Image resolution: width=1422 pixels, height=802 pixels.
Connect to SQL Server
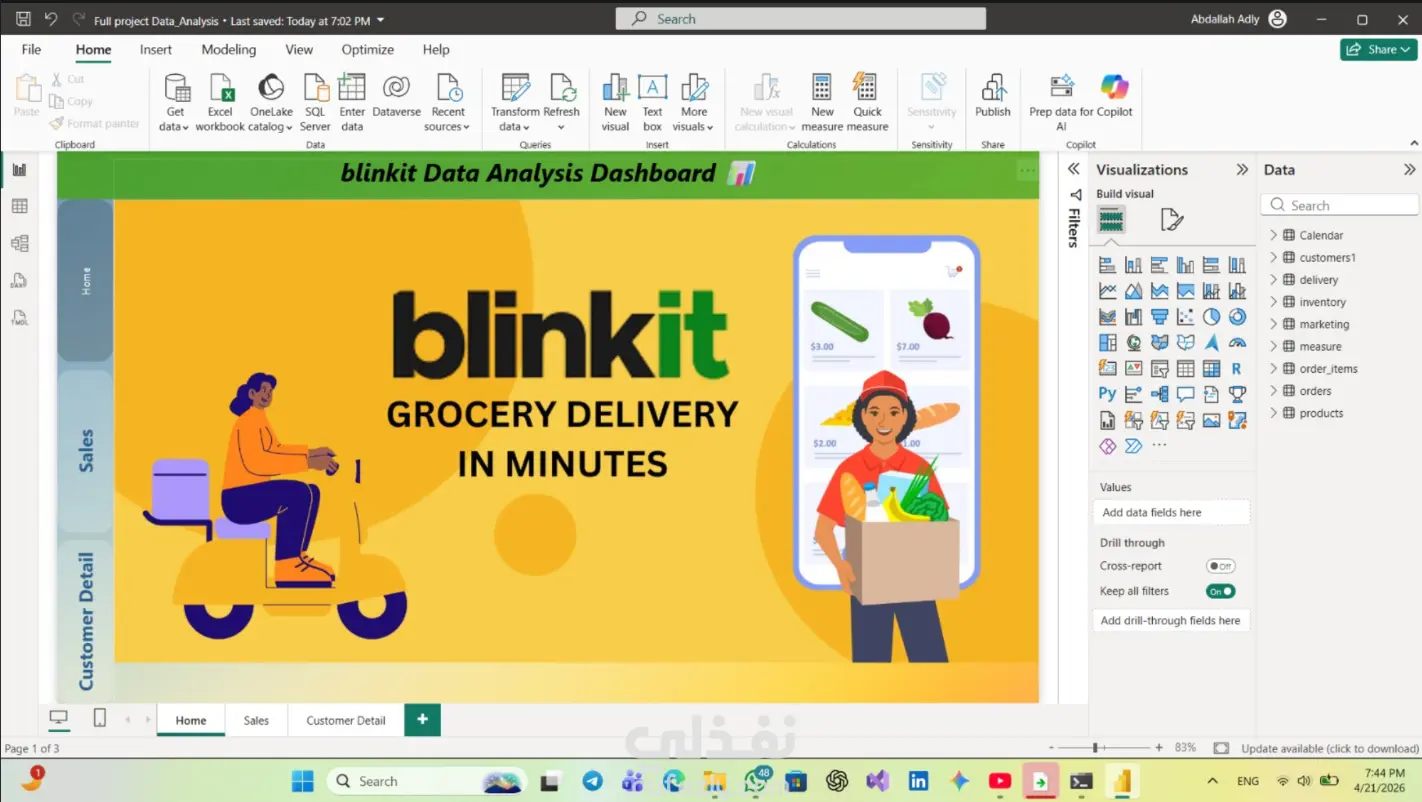[x=315, y=102]
